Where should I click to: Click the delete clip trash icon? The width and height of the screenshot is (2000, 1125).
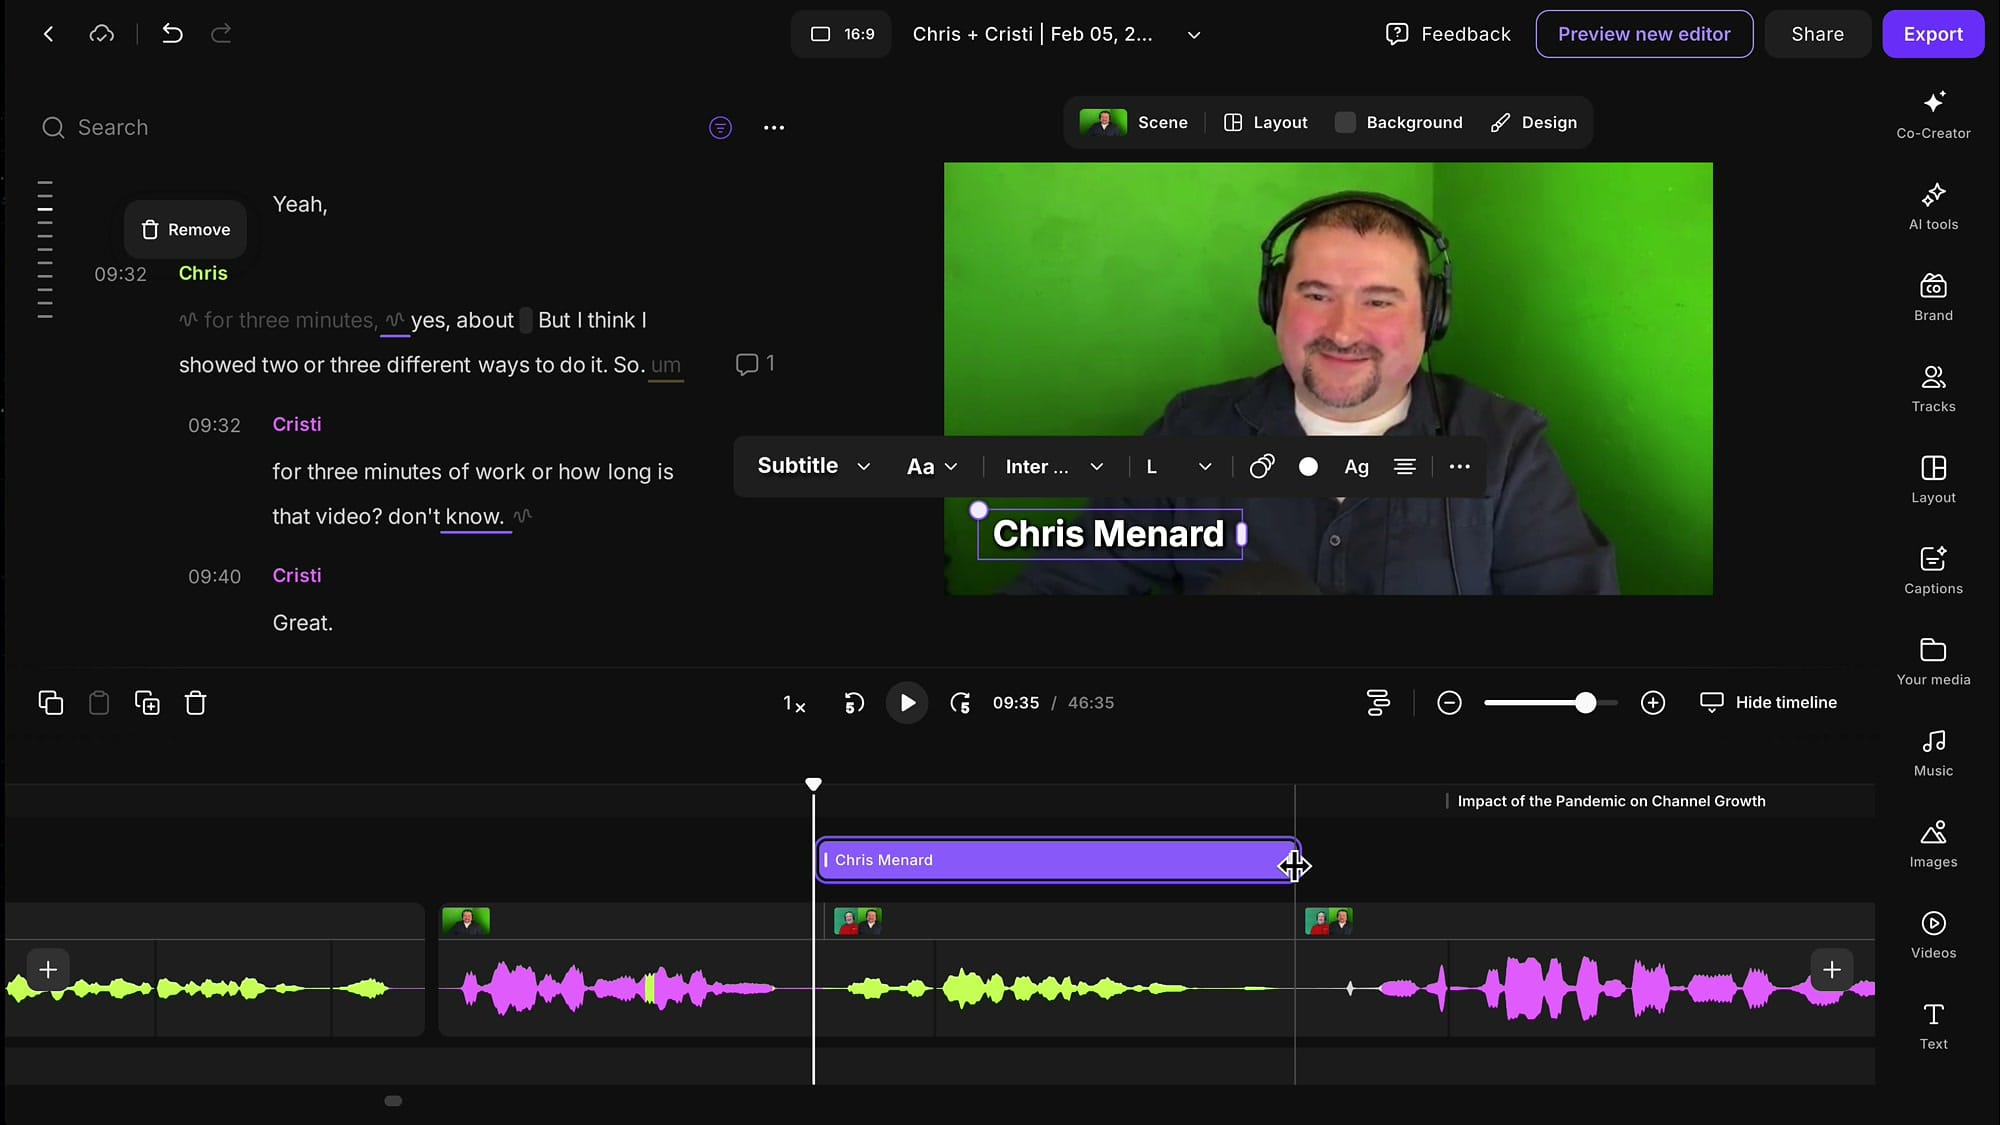pos(196,702)
